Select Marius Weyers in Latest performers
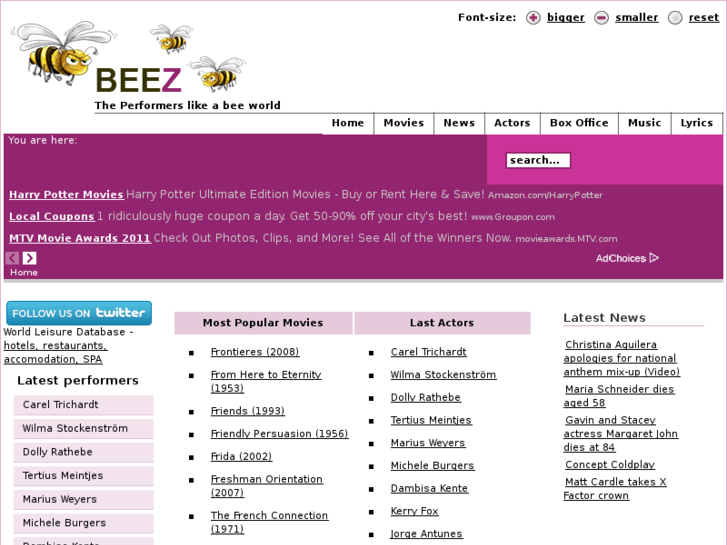 (x=83, y=500)
